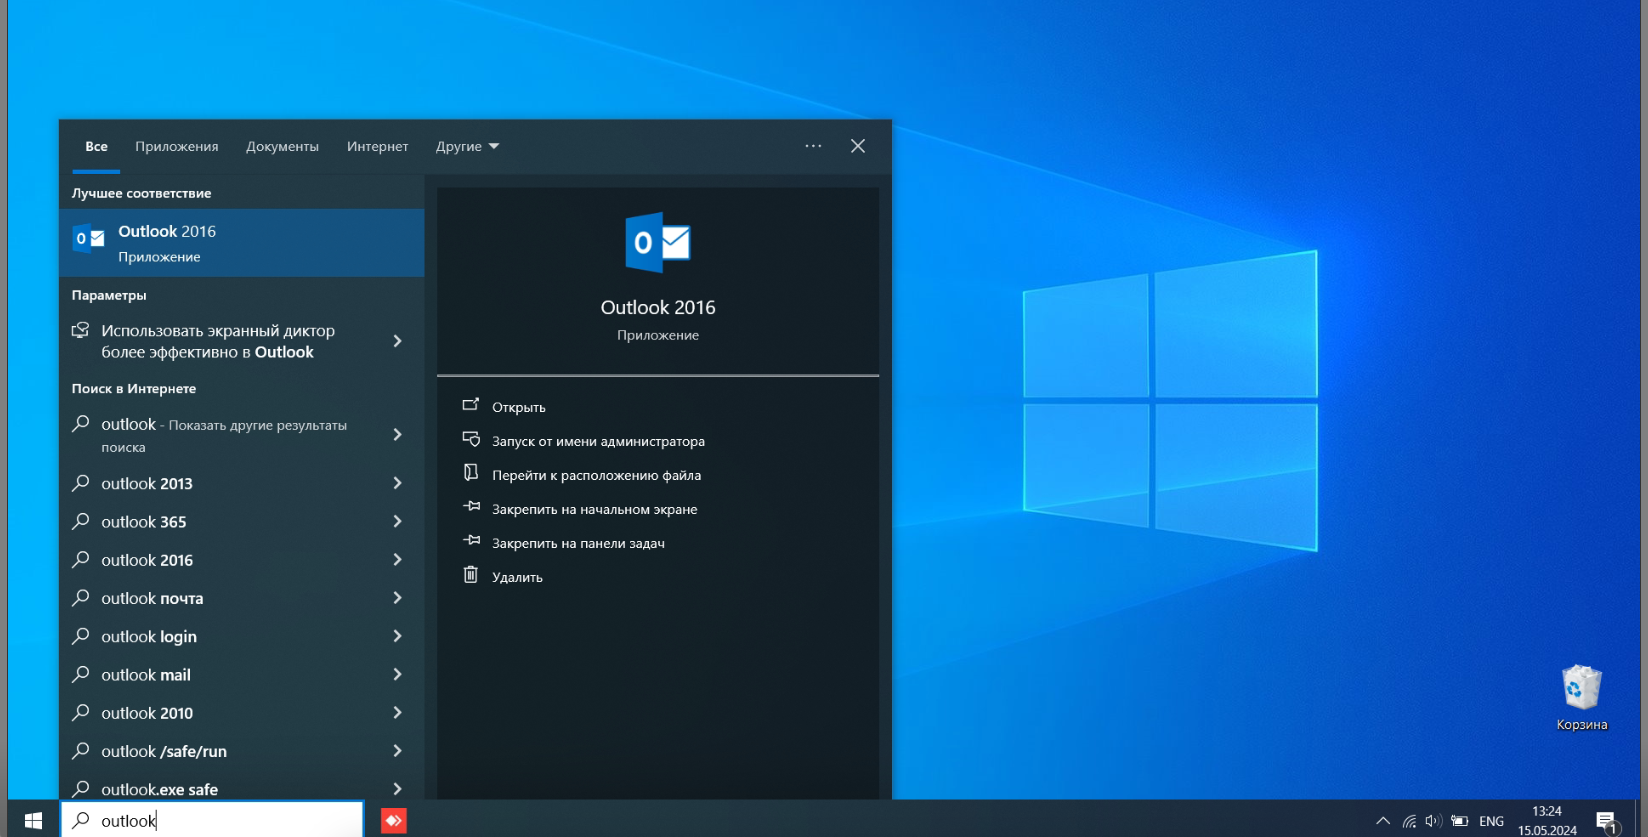Click the red AnyDesk taskbar icon

[x=394, y=821]
